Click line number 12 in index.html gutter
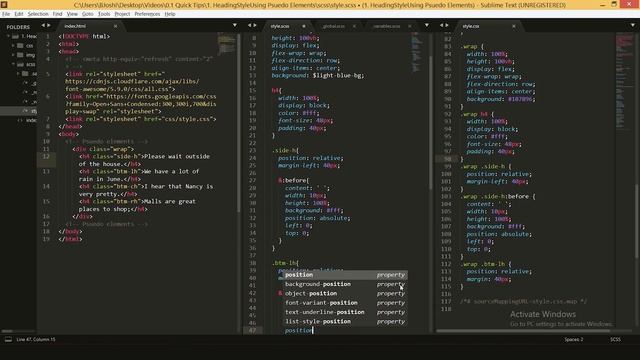Image resolution: width=640 pixels, height=360 pixels. [x=46, y=156]
